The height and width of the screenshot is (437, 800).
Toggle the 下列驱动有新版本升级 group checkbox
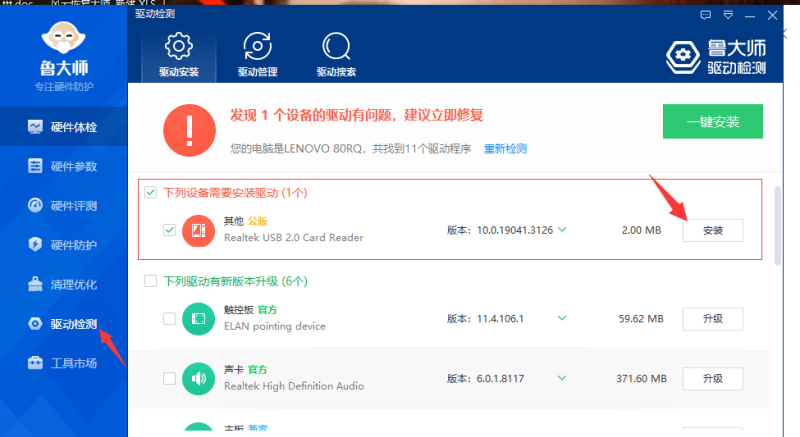coord(151,281)
